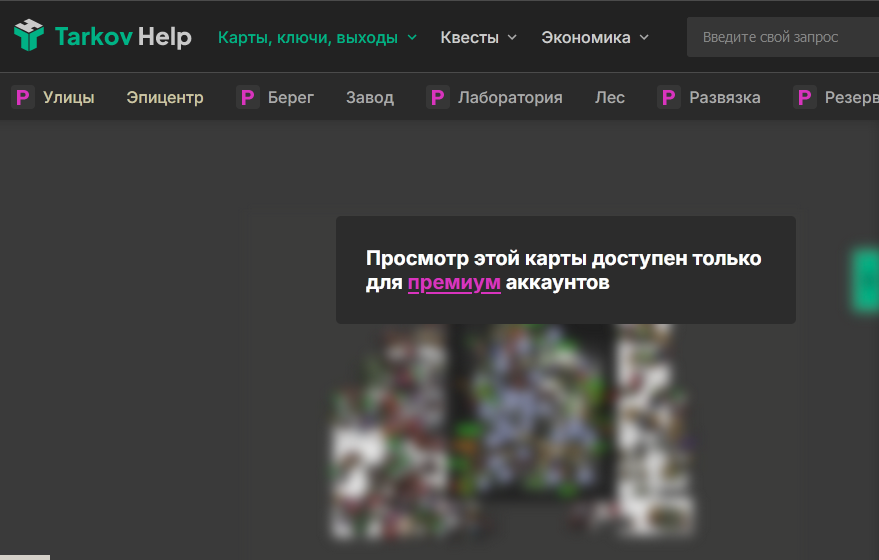Click the premium P badge beside Развязка
879x560 pixels.
(669, 97)
